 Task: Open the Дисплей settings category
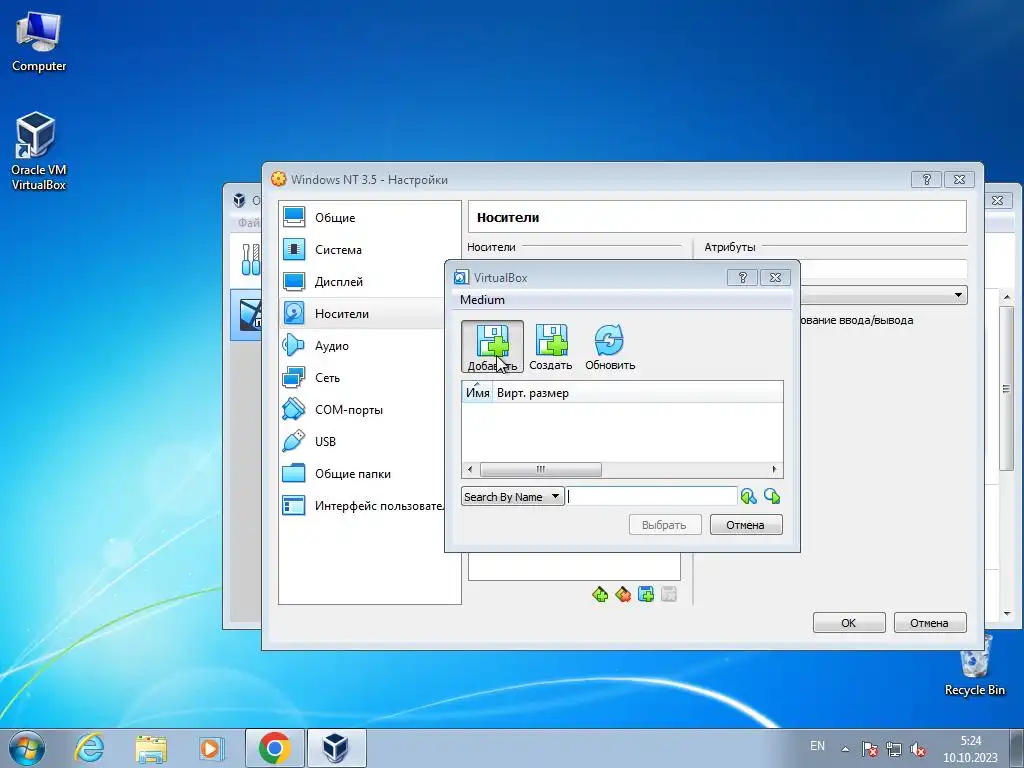(370, 281)
